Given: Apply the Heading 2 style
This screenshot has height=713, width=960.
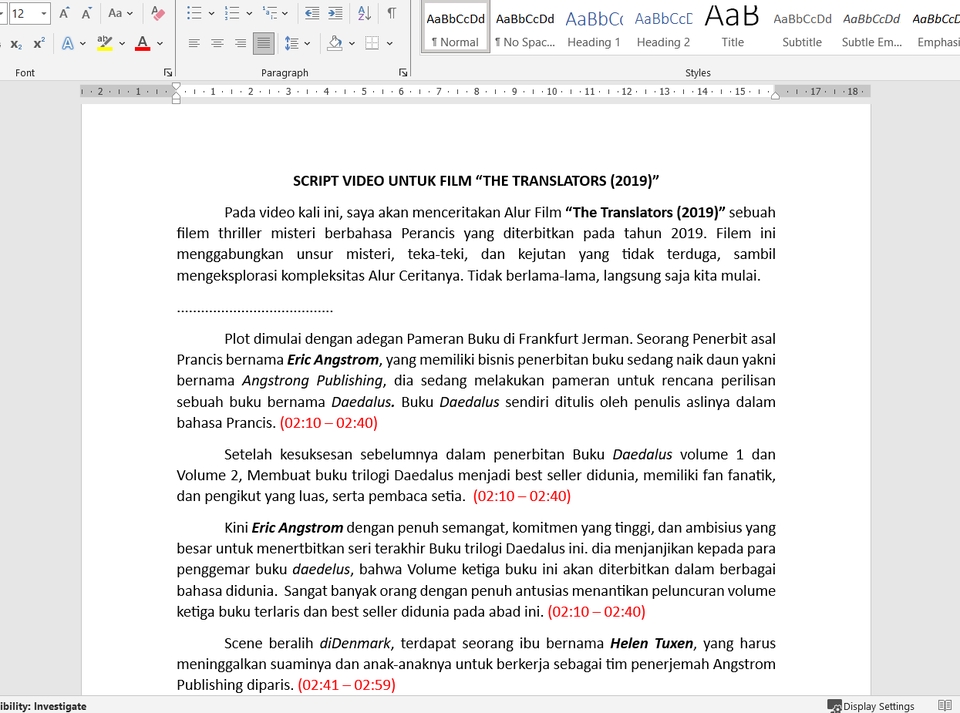Looking at the screenshot, I should (x=663, y=29).
